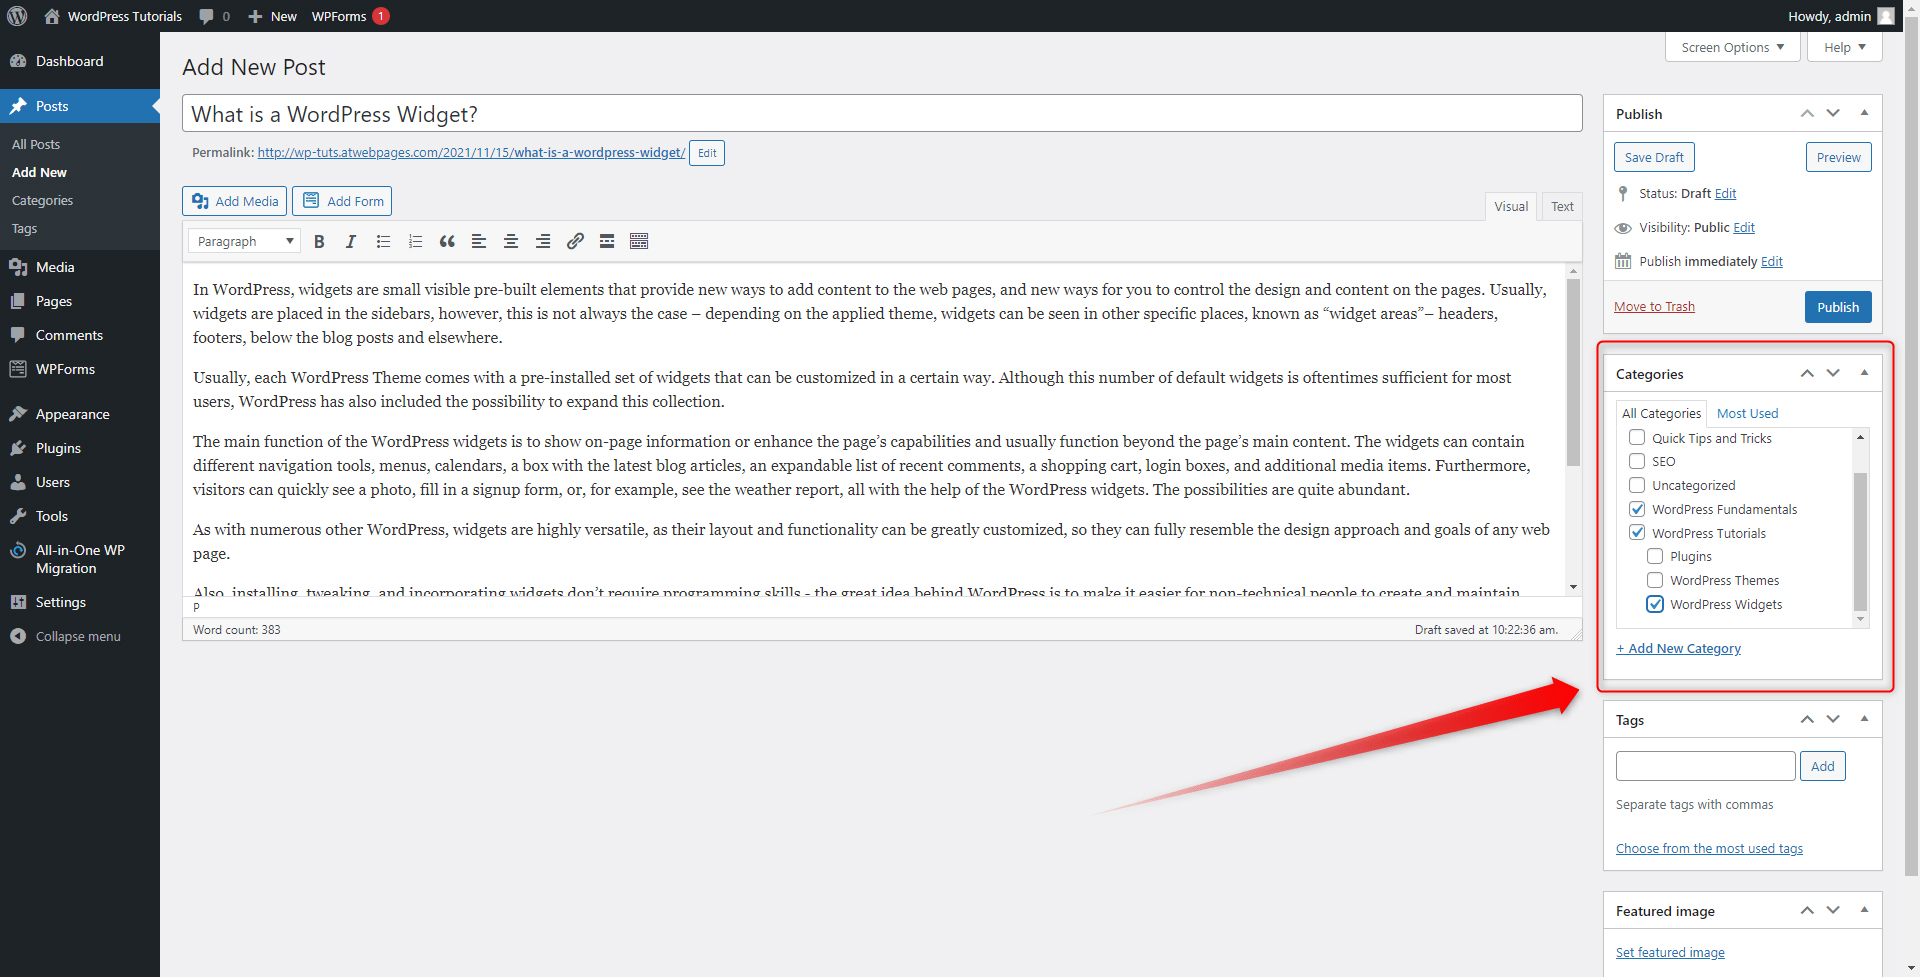Align text right
Image resolution: width=1920 pixels, height=977 pixels.
point(543,241)
